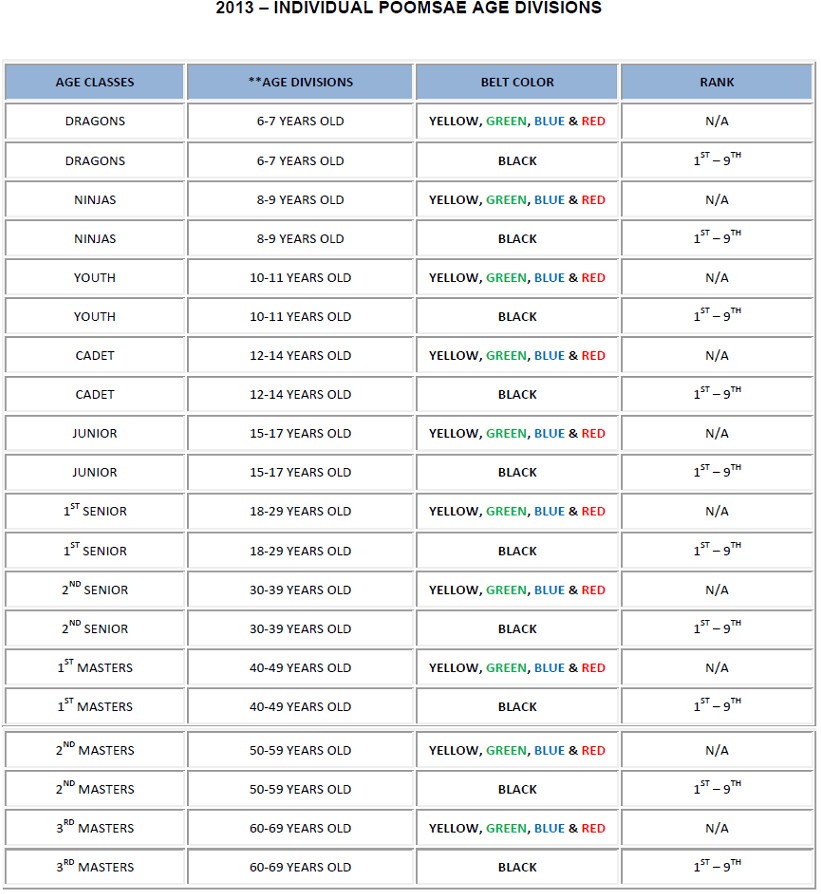Click the first 2ND MASTERS class cell

(95, 750)
